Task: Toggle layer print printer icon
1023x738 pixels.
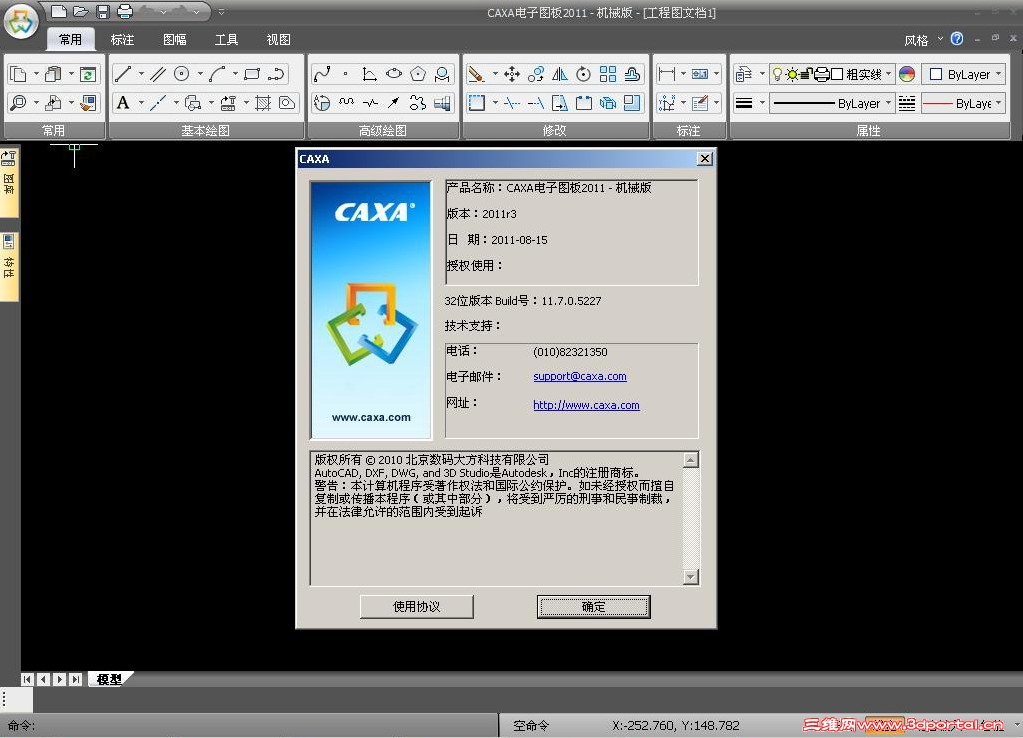Action: point(822,74)
